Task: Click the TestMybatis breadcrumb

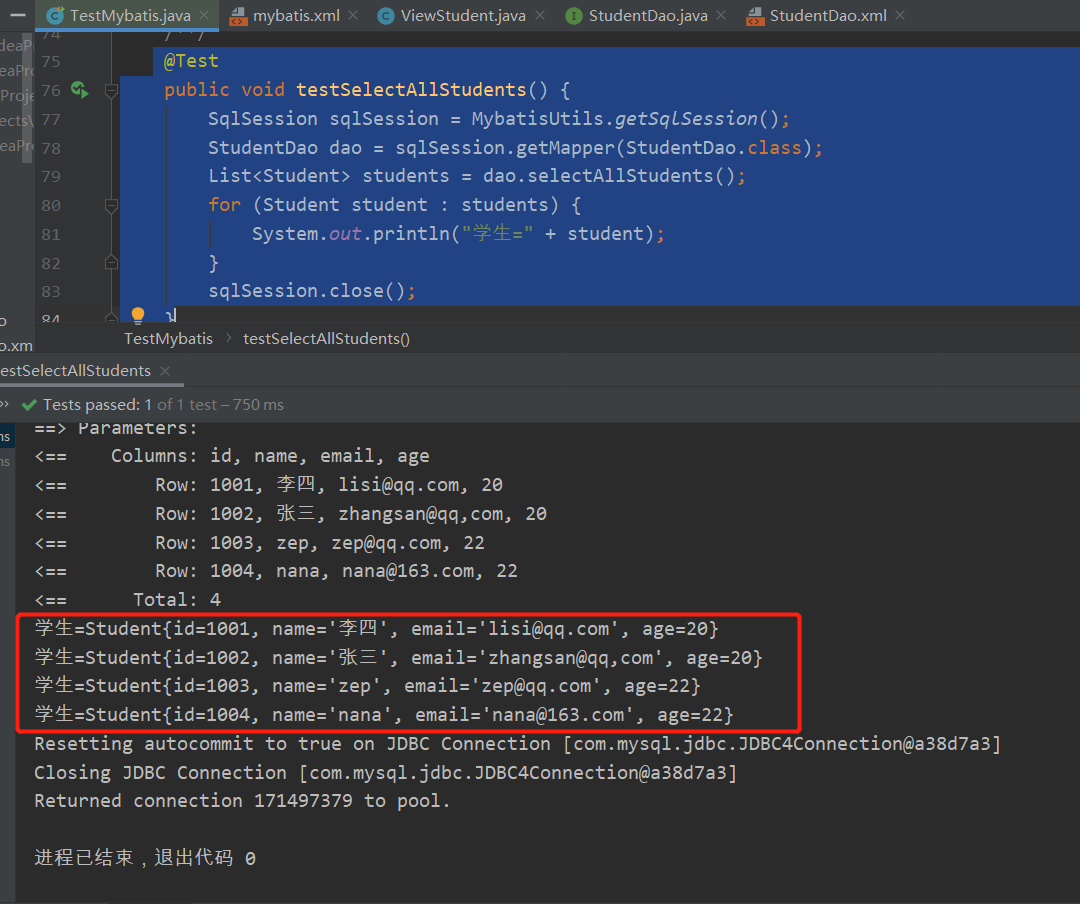Action: coord(169,338)
